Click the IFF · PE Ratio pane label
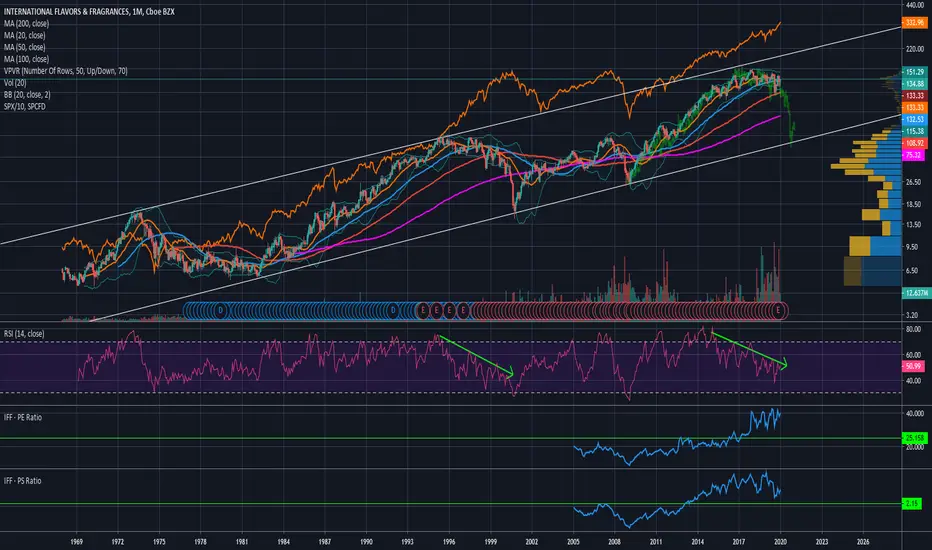Viewport: 932px width, 550px height. coord(23,417)
